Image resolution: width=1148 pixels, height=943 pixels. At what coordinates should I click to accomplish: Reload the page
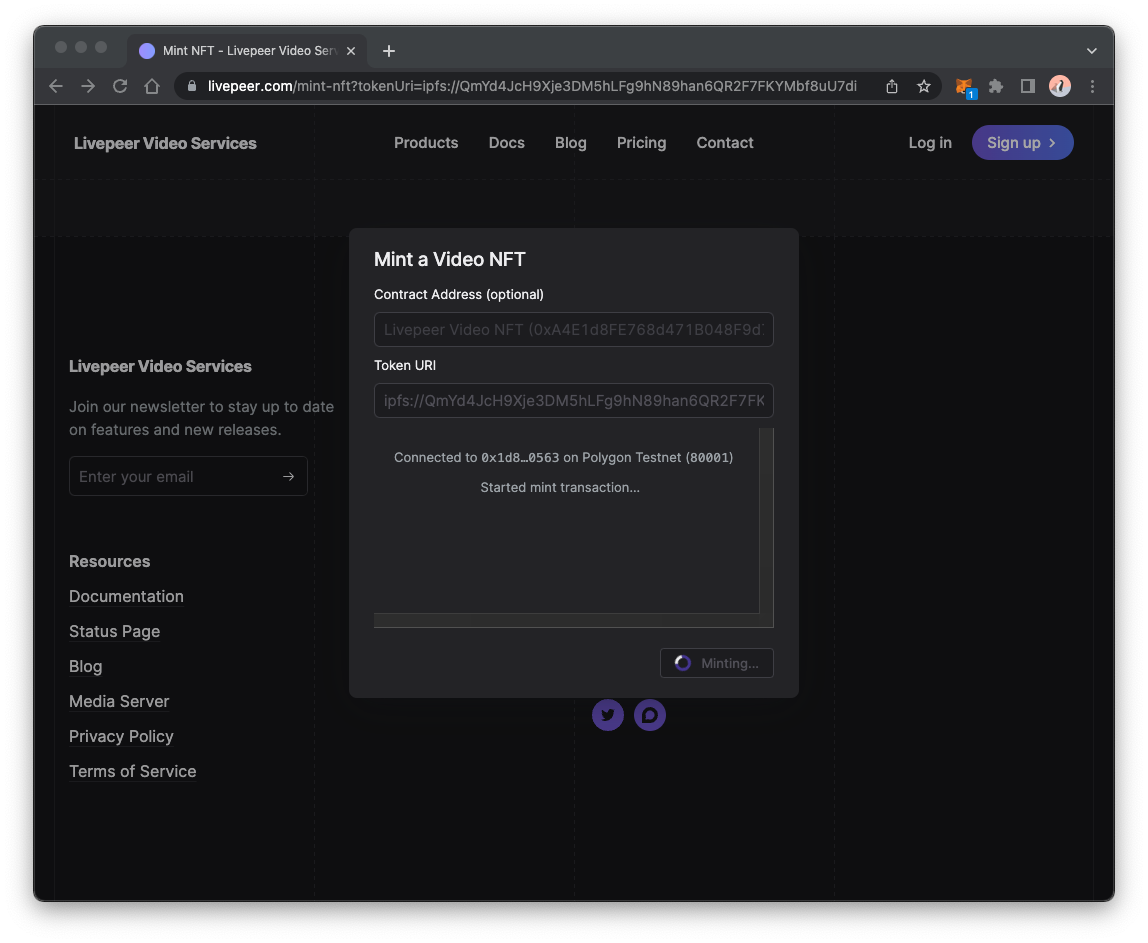[120, 86]
